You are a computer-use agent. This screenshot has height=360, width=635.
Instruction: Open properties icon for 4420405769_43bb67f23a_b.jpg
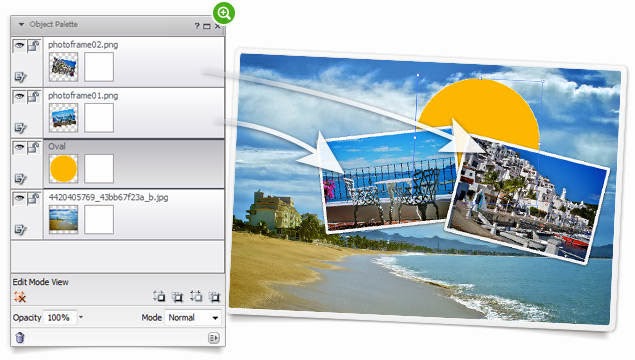(20, 230)
